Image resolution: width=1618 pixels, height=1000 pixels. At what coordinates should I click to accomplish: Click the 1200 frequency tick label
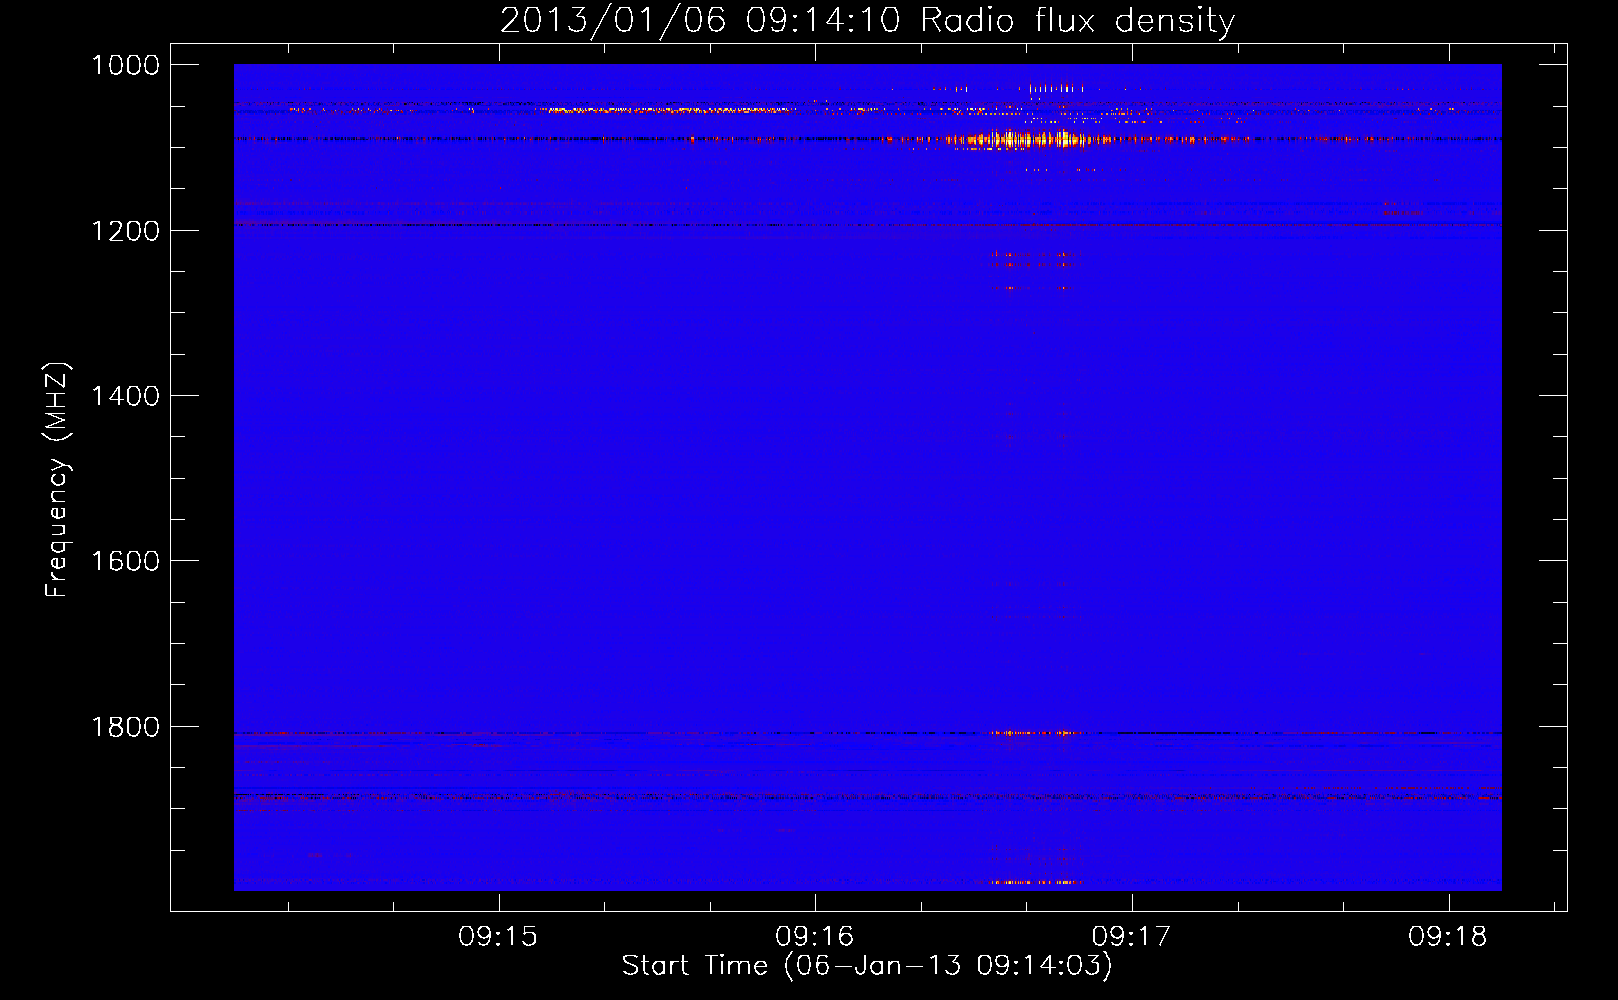125,231
